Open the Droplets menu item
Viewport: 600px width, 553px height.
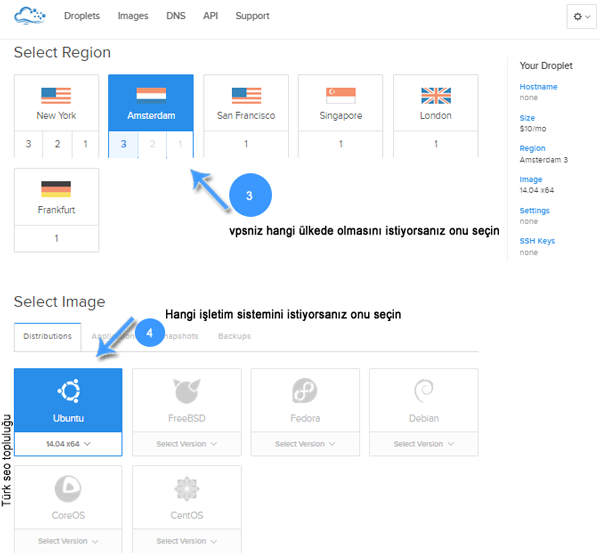coord(82,16)
